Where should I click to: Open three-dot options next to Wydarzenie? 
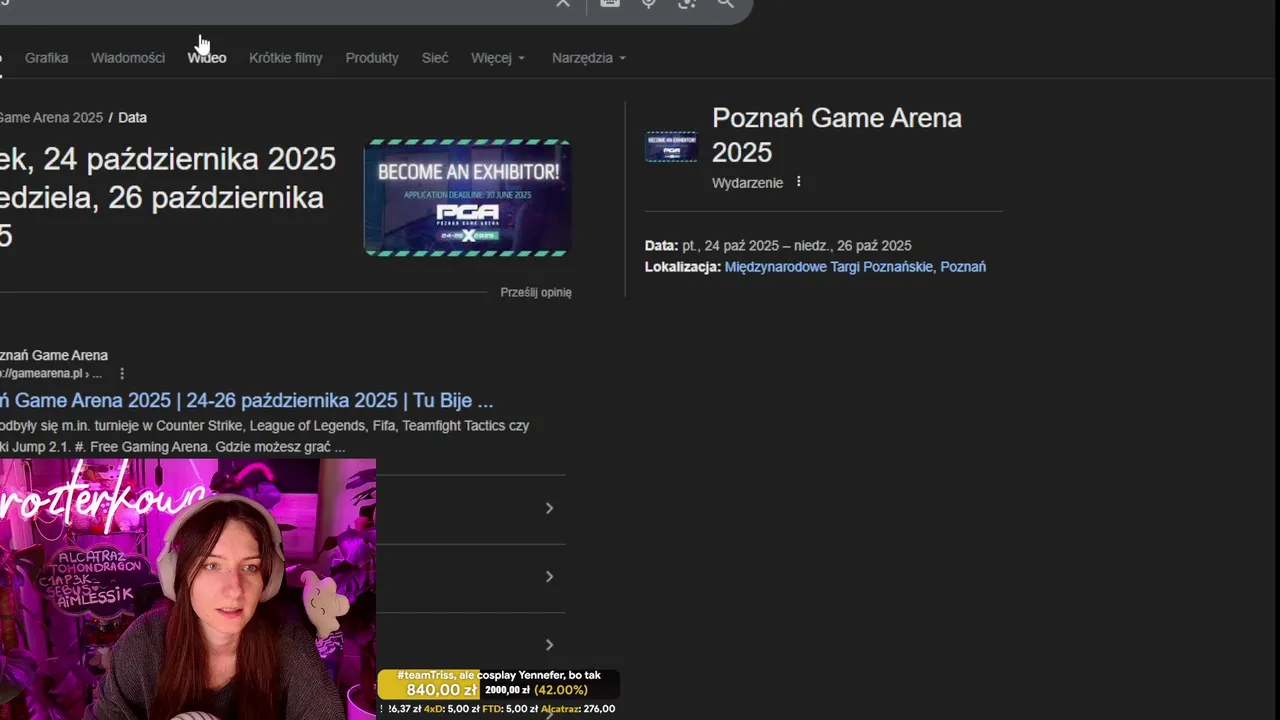pos(798,182)
